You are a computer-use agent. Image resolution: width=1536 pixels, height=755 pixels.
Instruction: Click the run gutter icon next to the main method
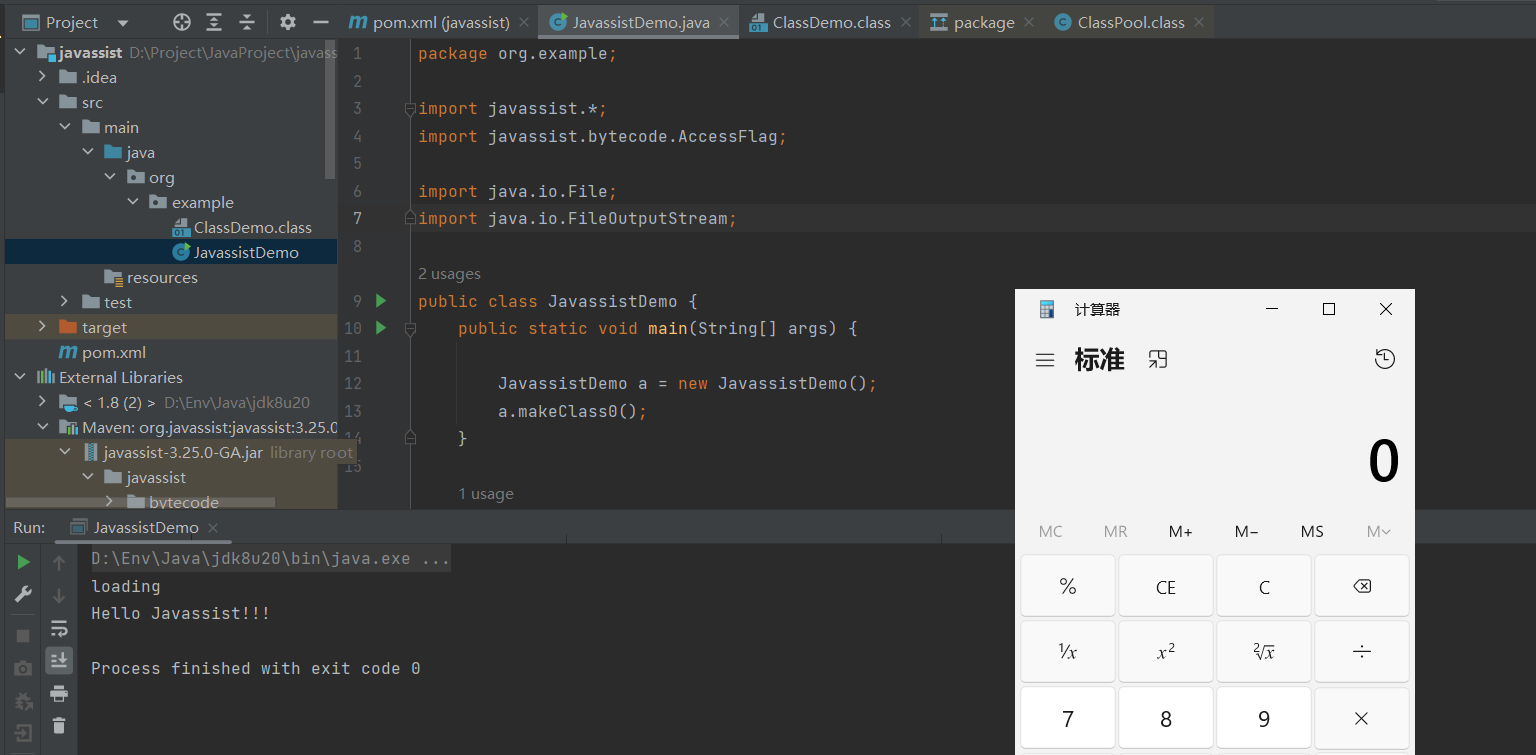(x=380, y=328)
